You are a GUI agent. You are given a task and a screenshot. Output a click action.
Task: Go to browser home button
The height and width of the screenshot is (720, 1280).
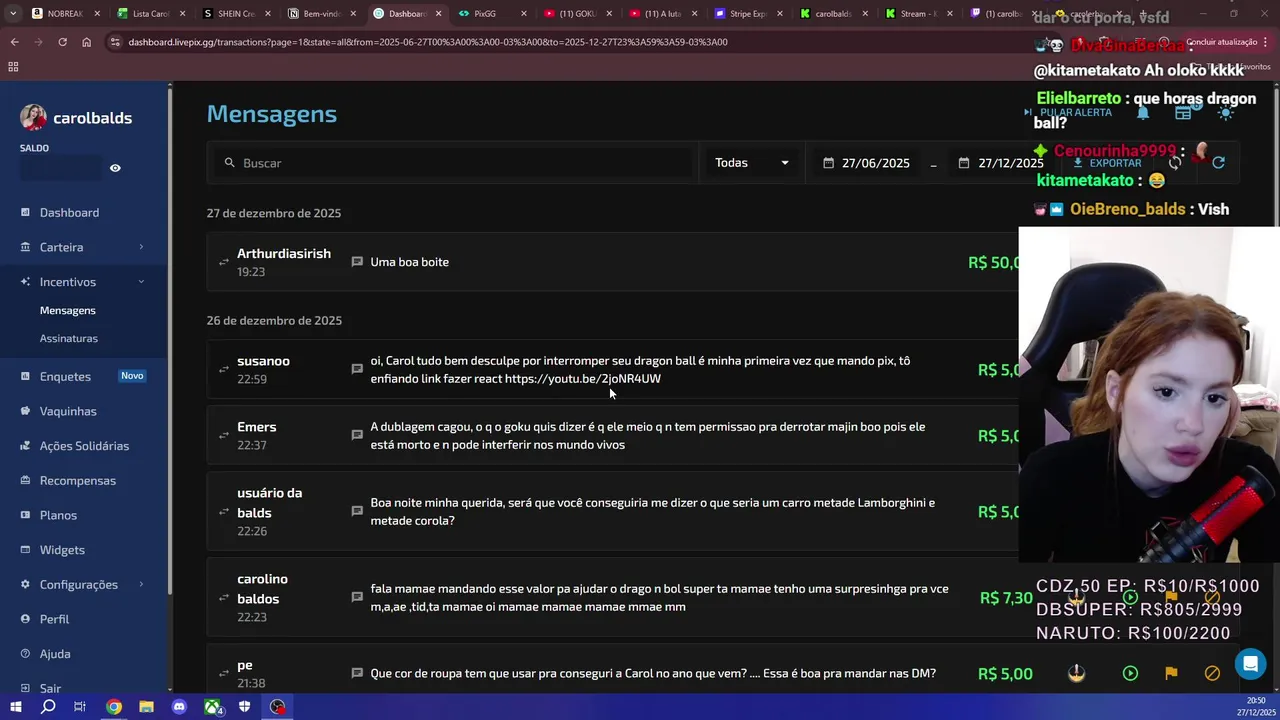[x=86, y=42]
